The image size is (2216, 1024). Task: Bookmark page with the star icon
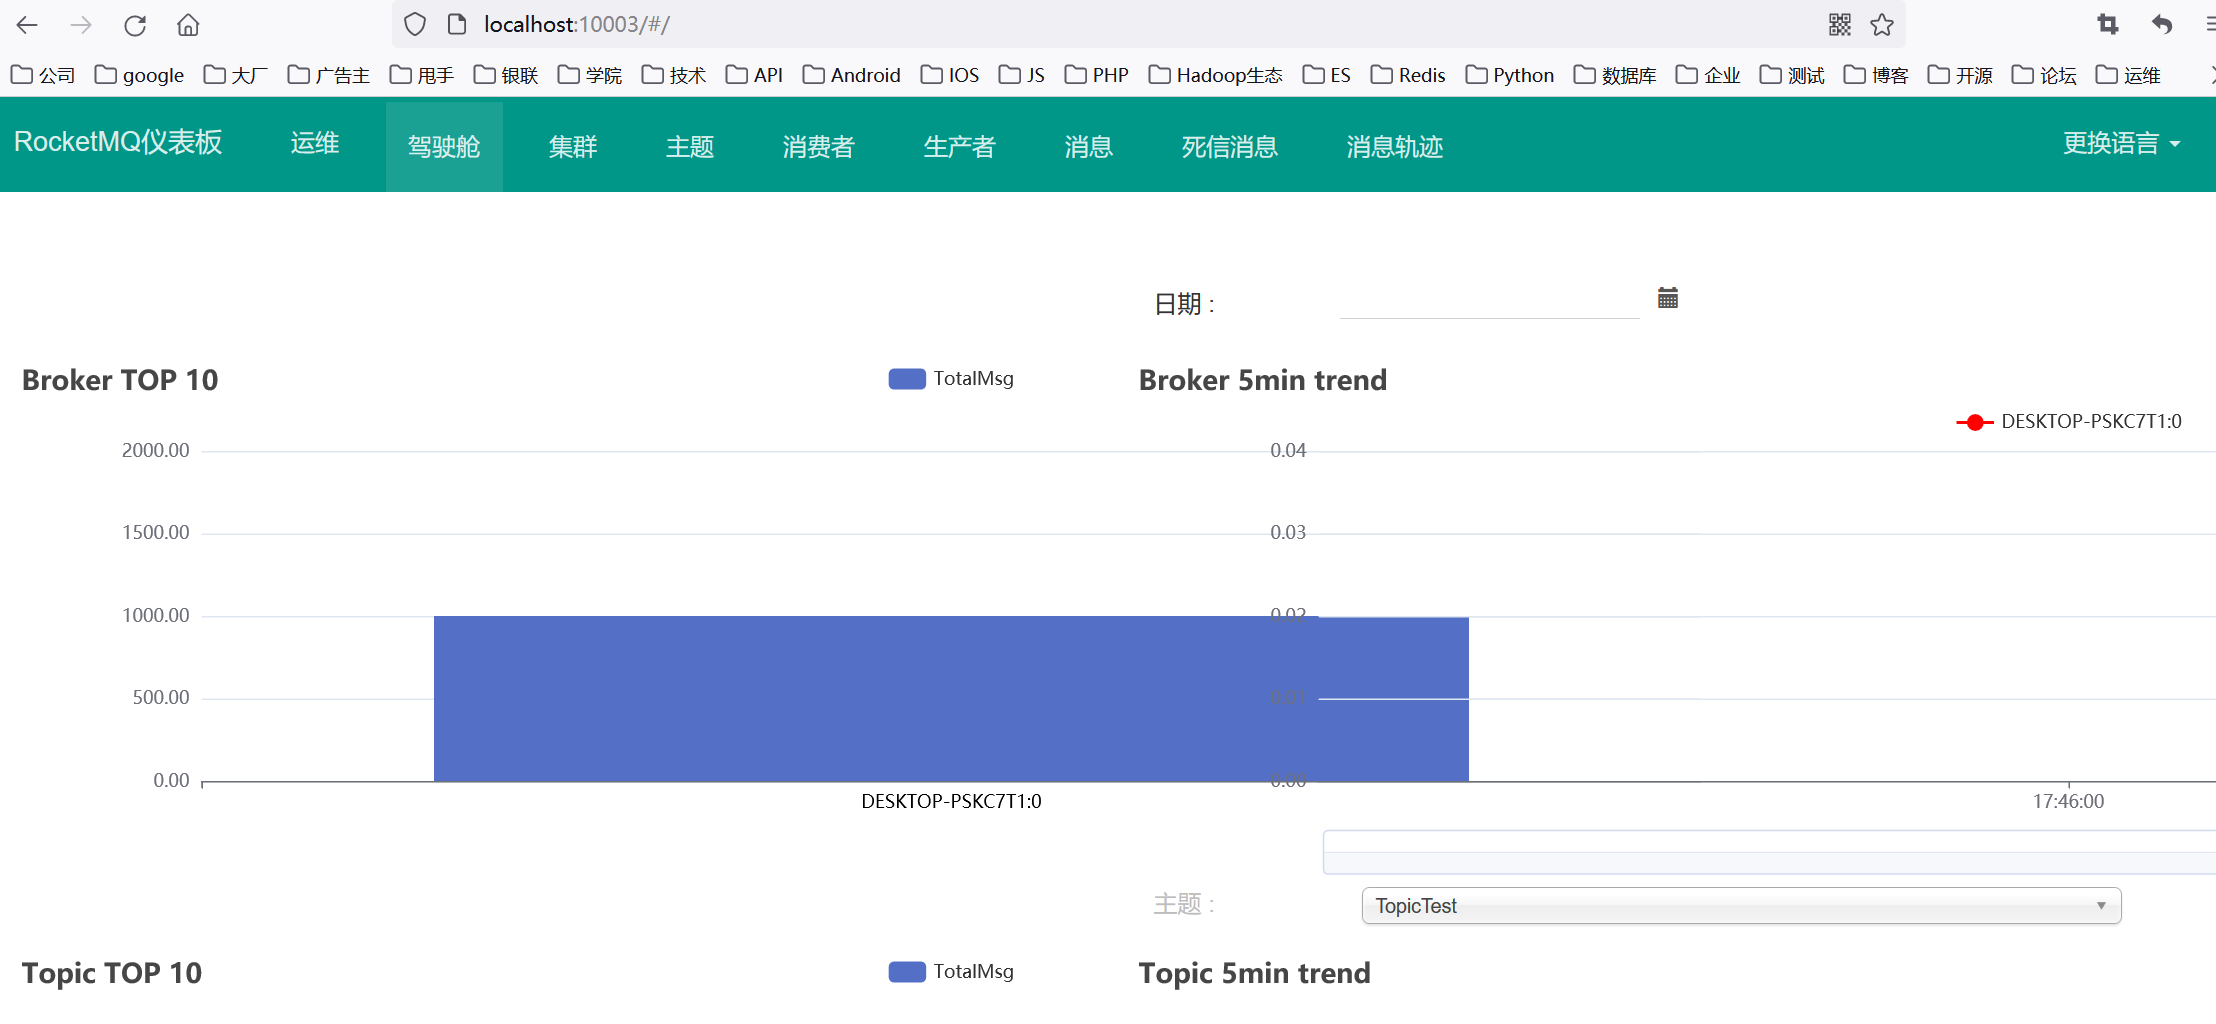[1882, 25]
